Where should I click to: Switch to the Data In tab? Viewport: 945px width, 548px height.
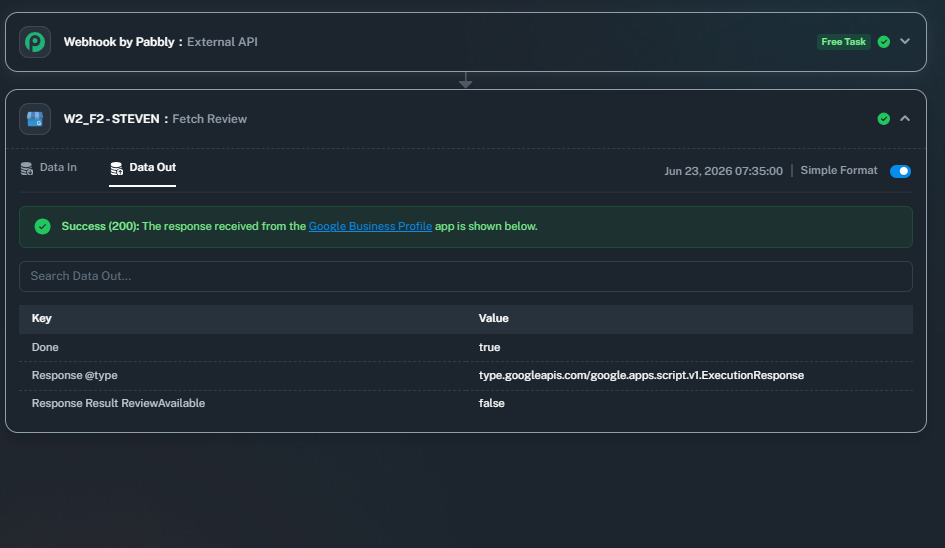click(49, 168)
